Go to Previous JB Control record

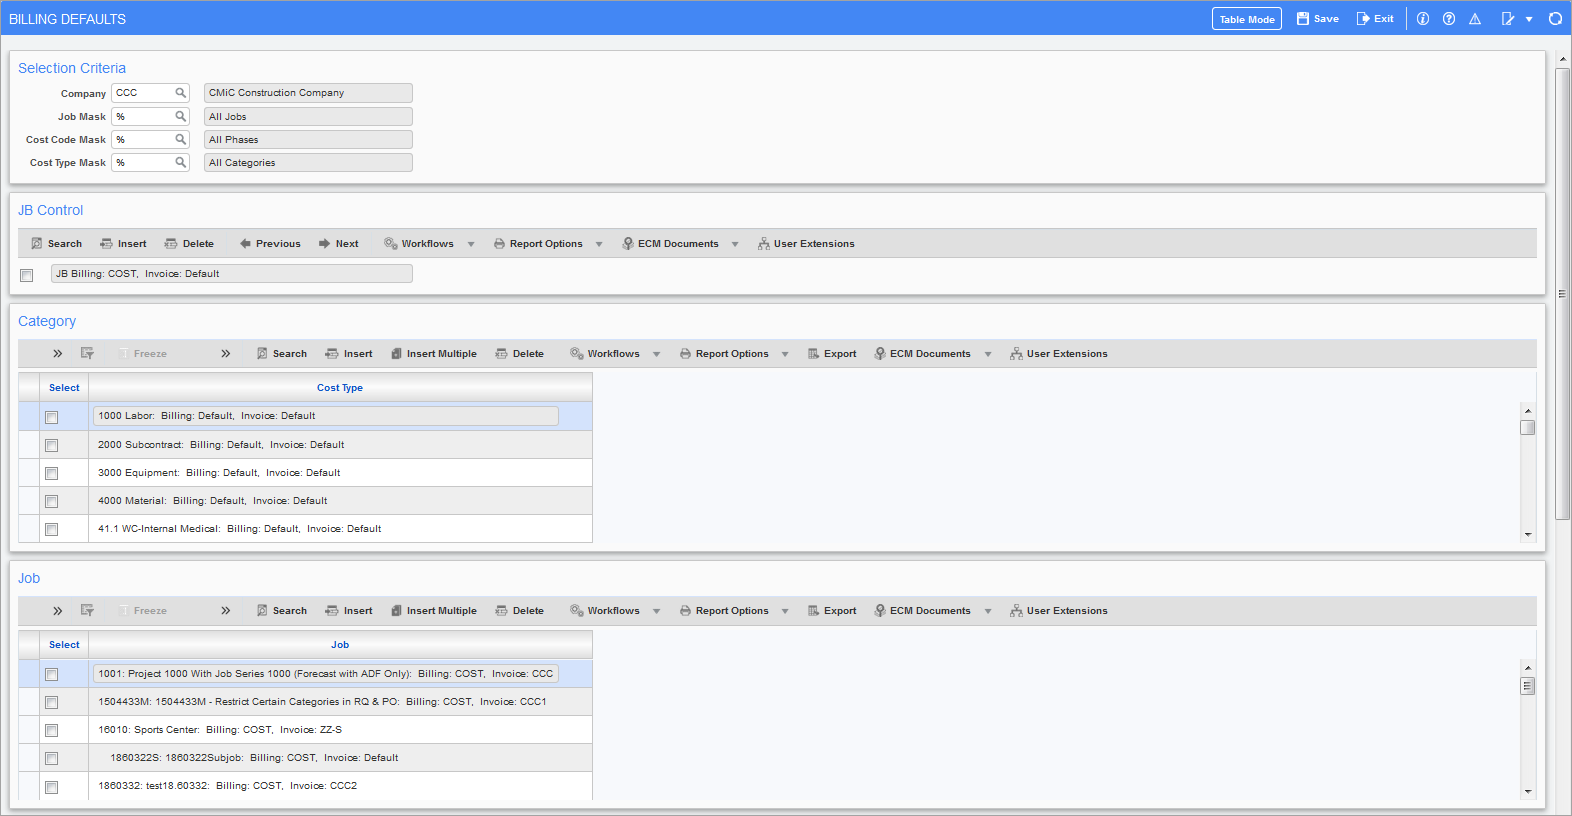(270, 244)
